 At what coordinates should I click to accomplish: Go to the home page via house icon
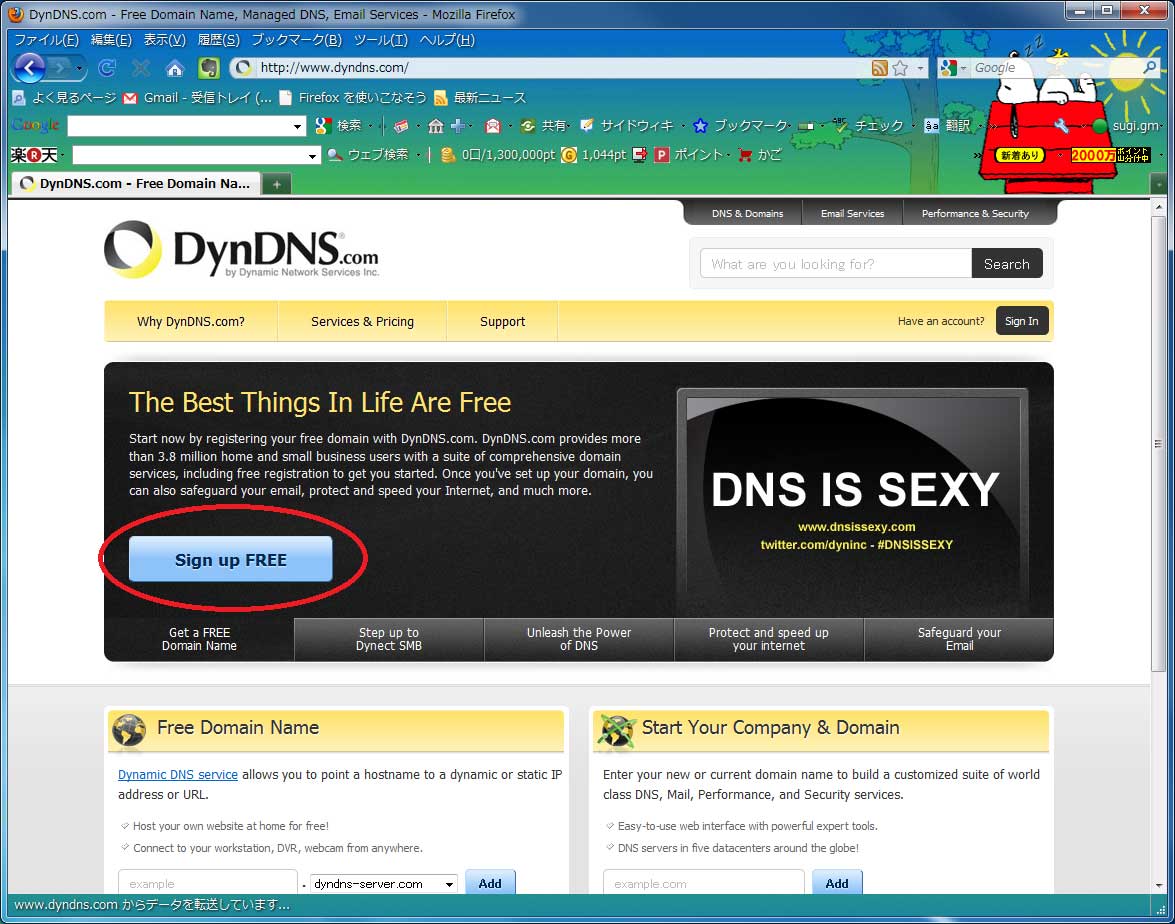point(175,68)
